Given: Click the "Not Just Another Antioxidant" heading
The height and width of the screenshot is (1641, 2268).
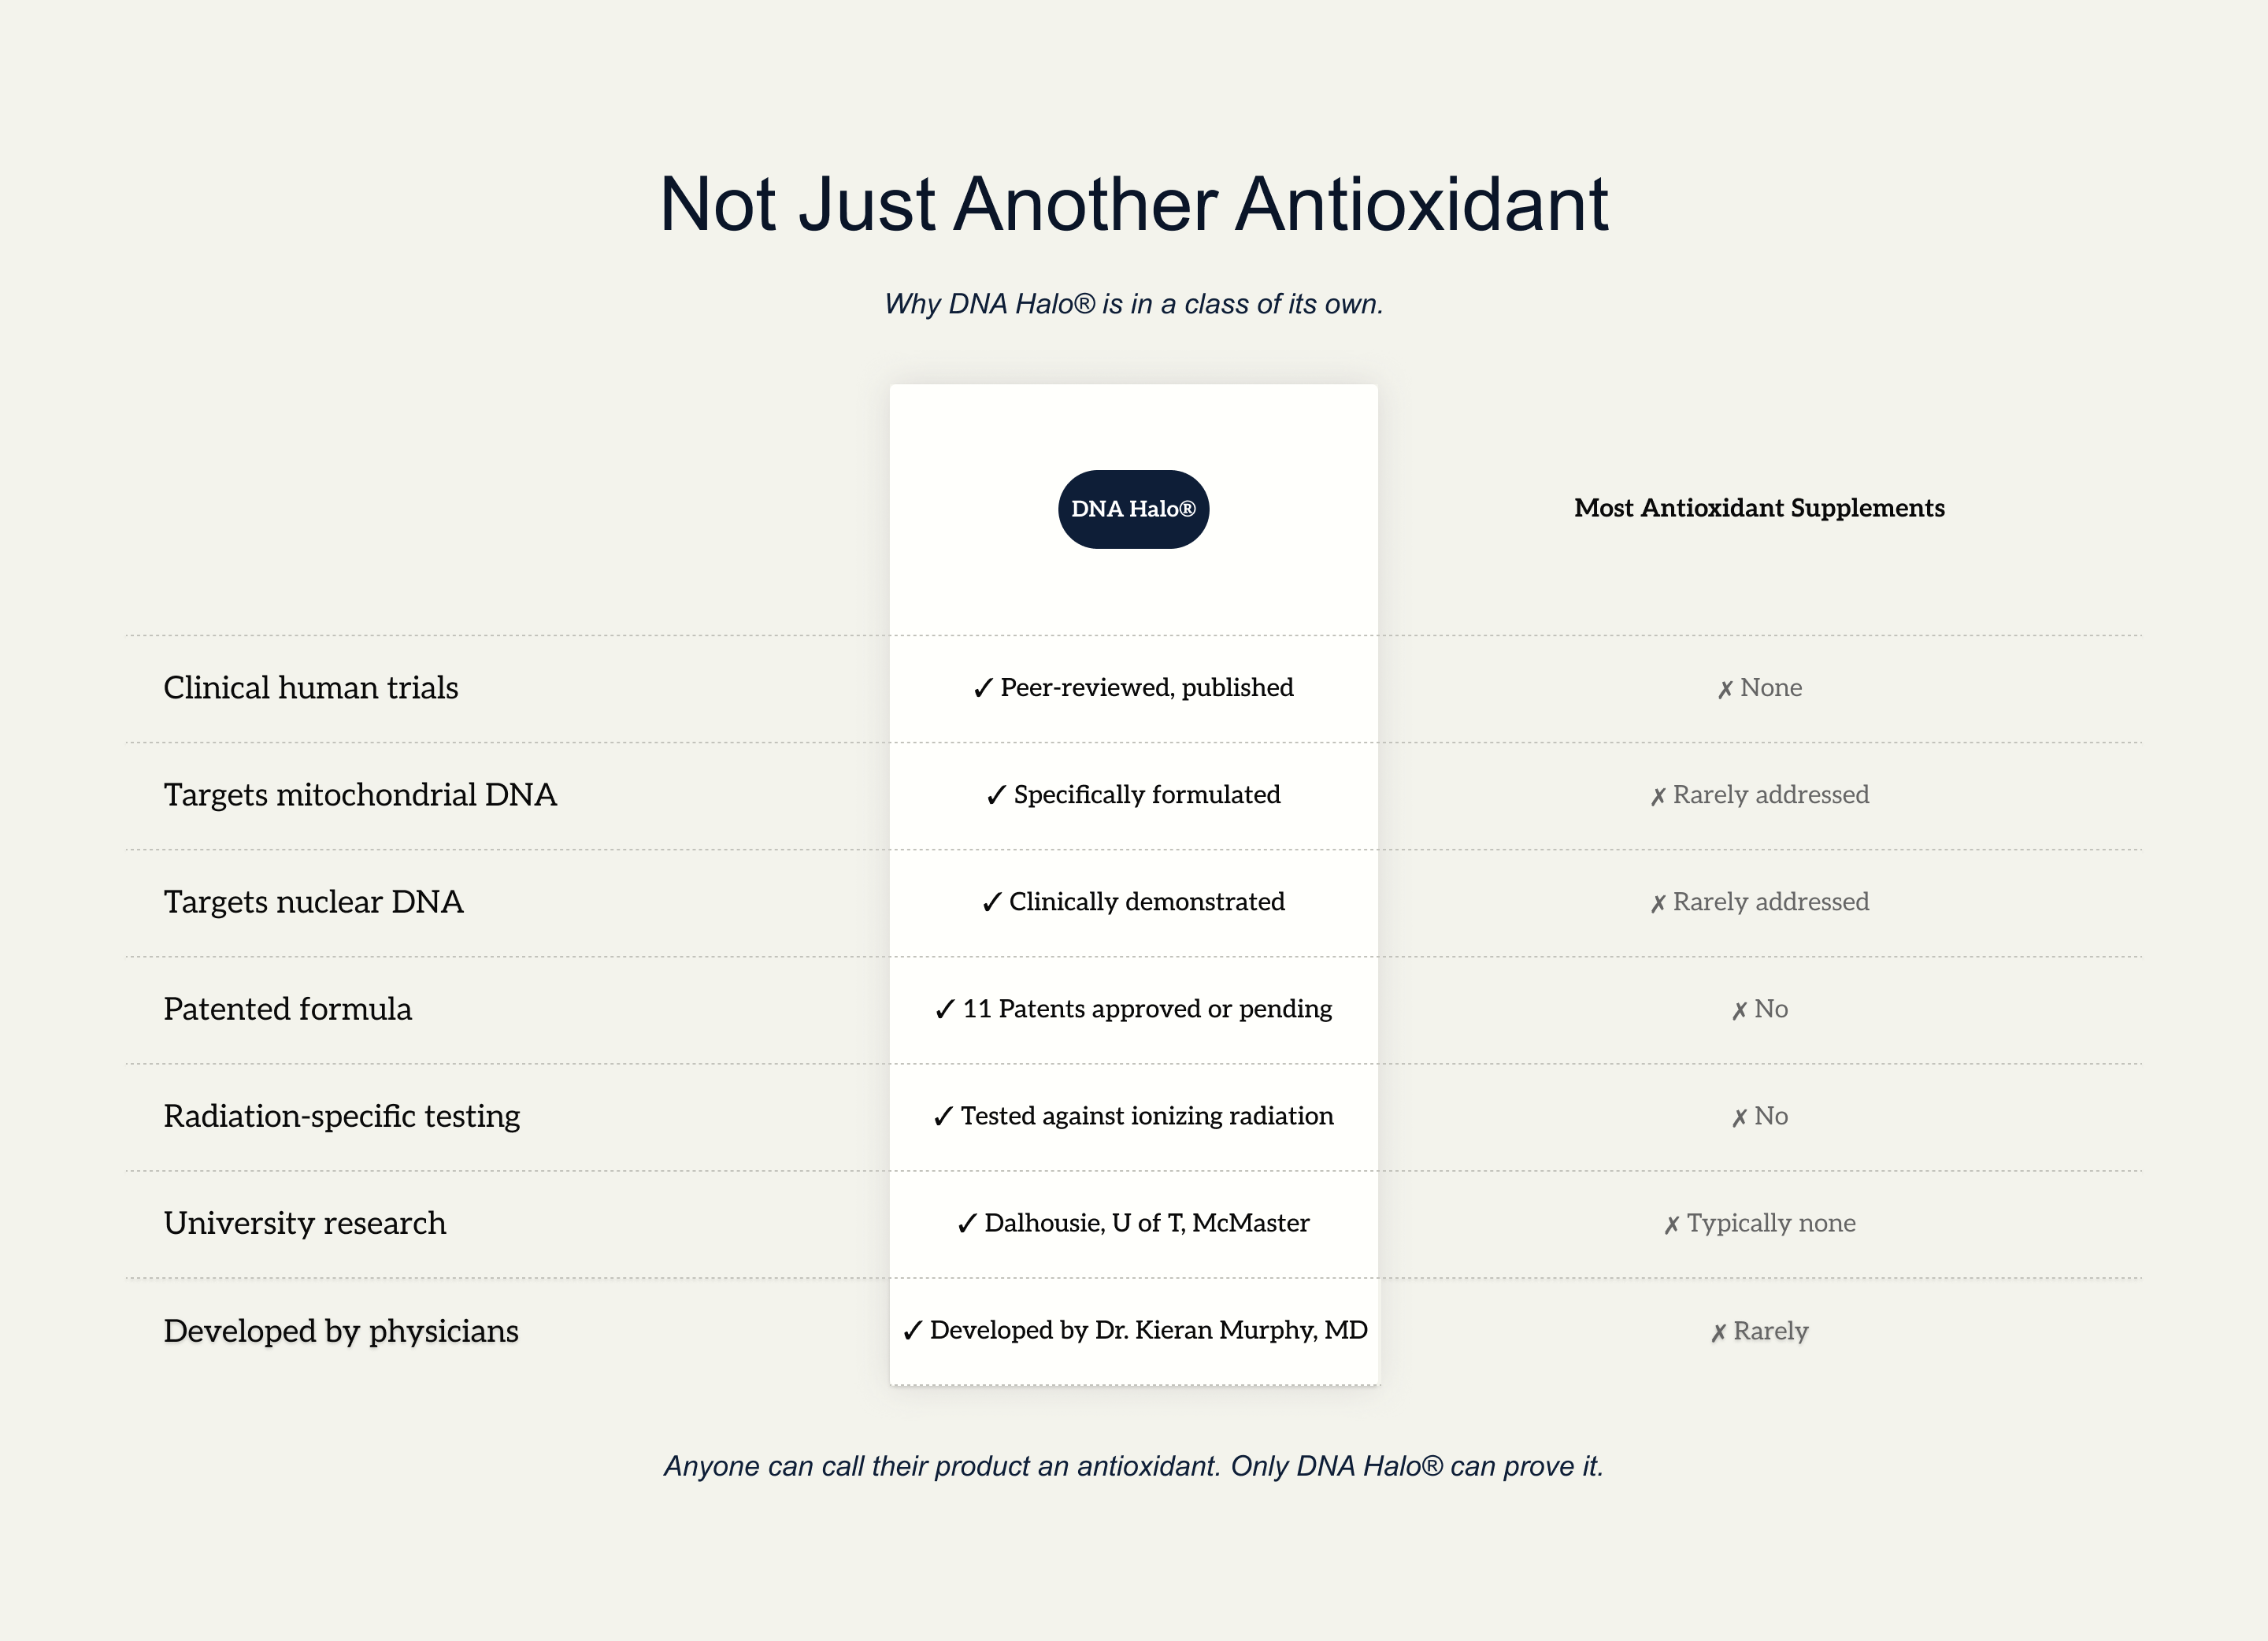Looking at the screenshot, I should point(1134,205).
